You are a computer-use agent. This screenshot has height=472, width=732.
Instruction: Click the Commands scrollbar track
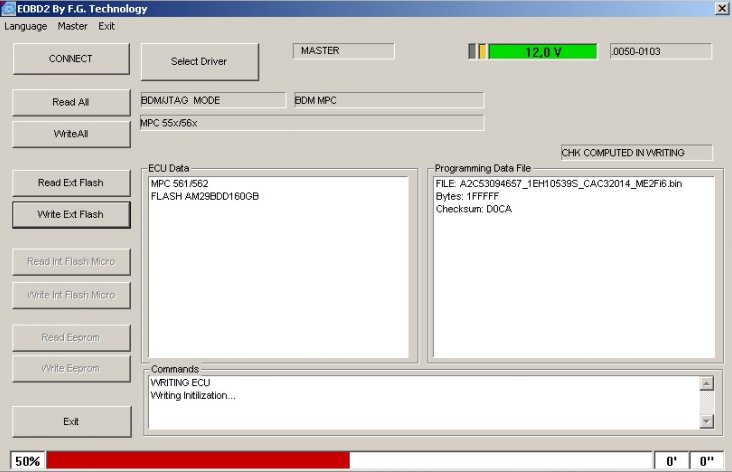coord(707,402)
